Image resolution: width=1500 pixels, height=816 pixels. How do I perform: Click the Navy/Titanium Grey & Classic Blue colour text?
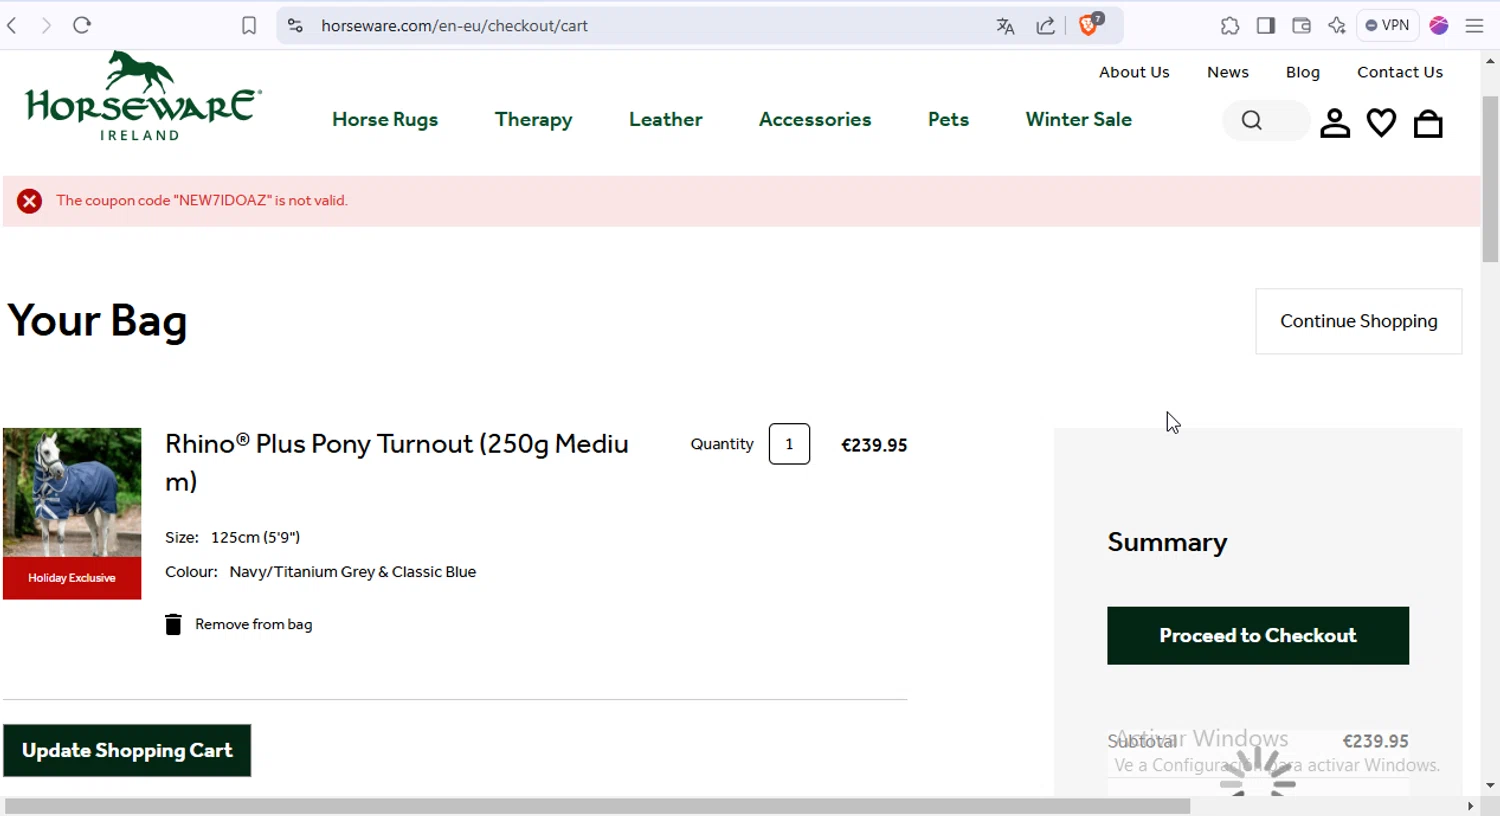click(x=353, y=572)
